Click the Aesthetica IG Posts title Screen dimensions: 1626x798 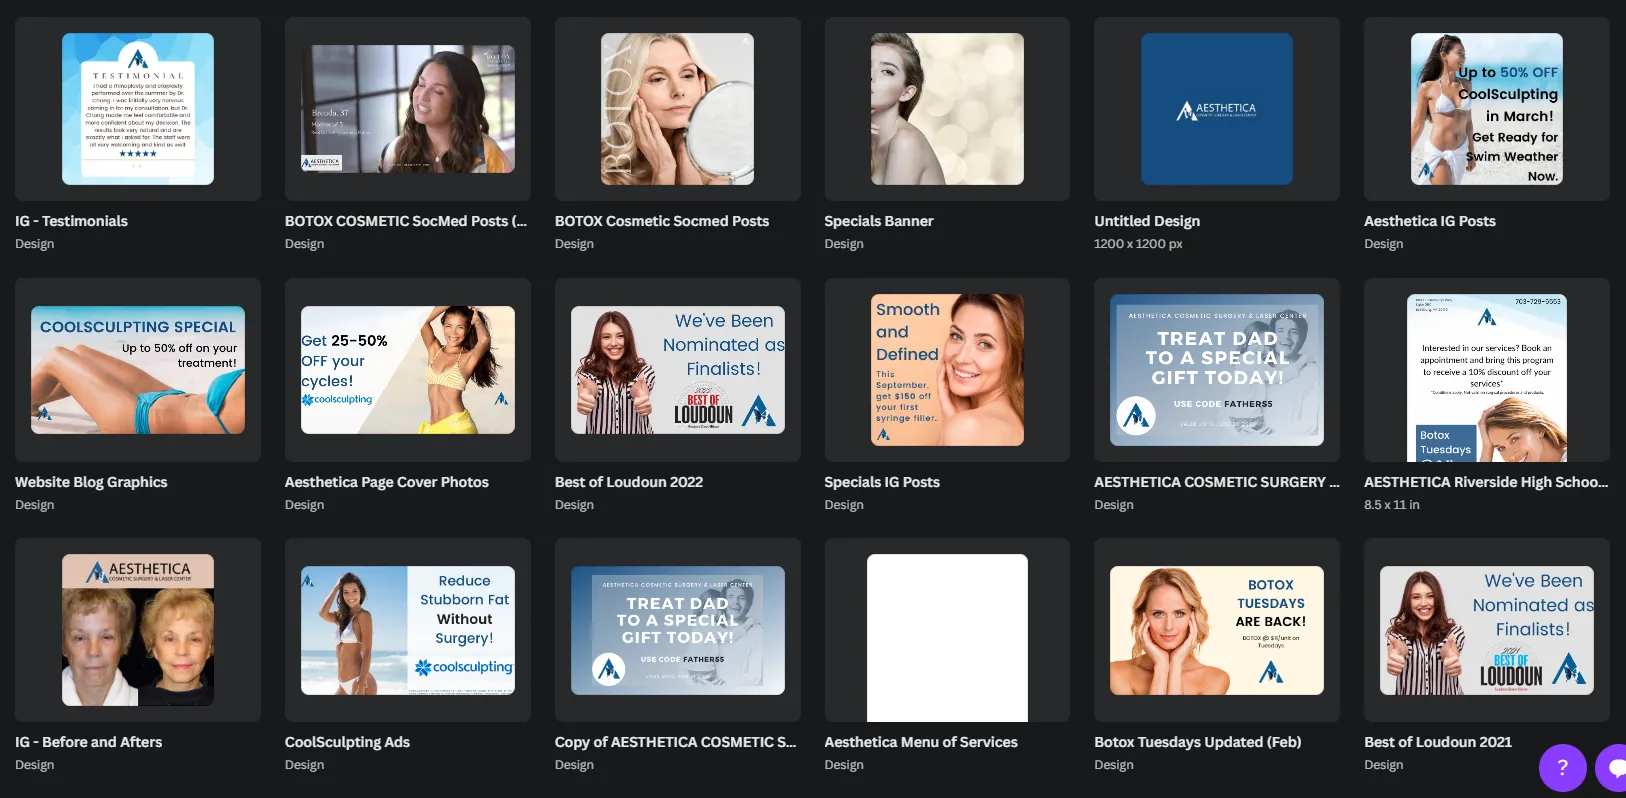(x=1430, y=221)
